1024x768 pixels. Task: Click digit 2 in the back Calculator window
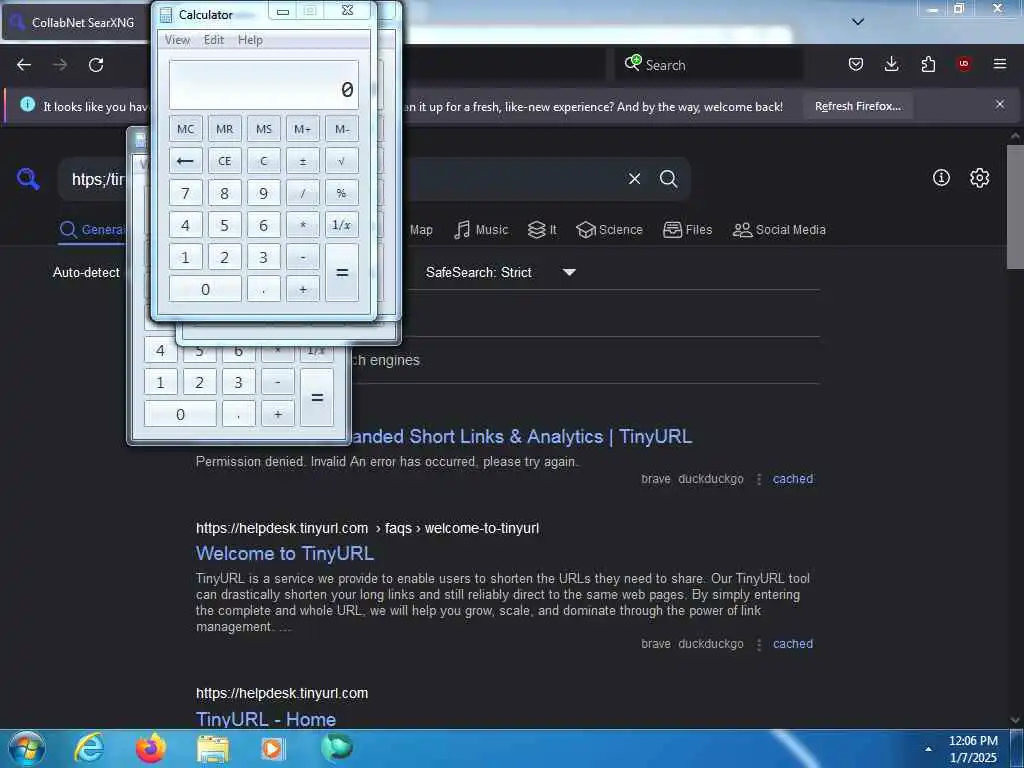pyautogui.click(x=199, y=382)
